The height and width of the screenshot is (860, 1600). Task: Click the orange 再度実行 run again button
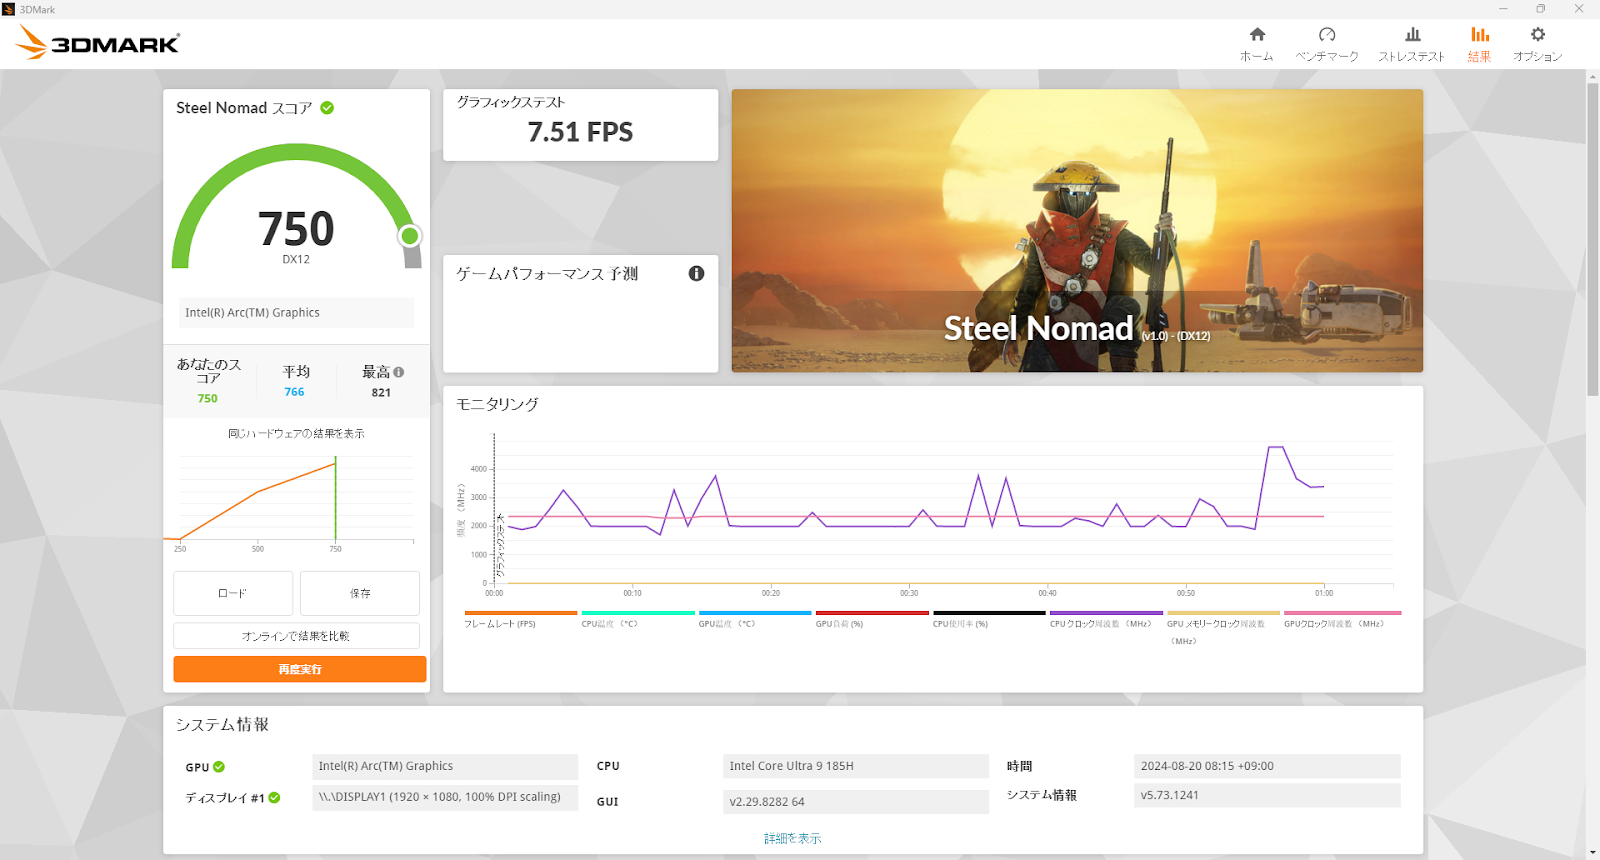tap(300, 669)
